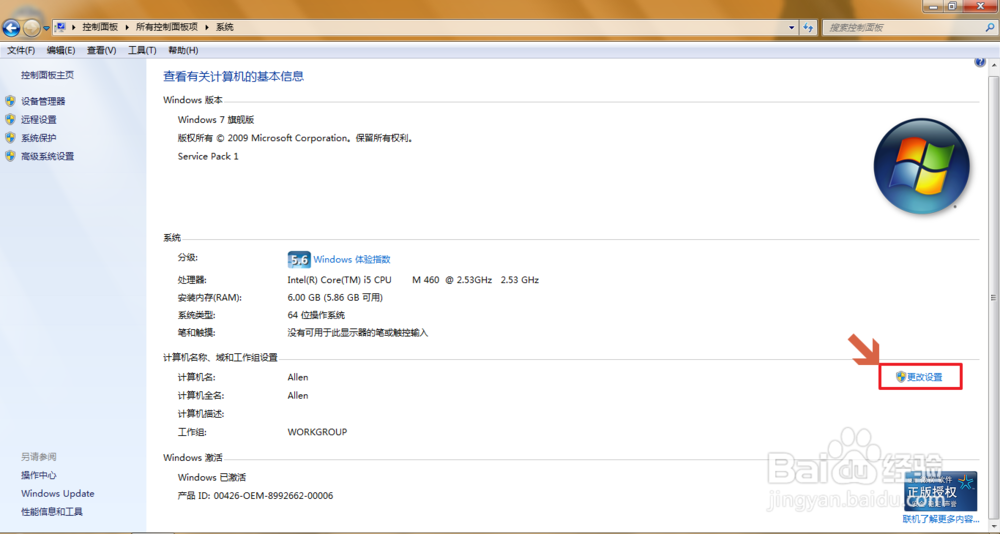This screenshot has height=534, width=1000.
Task: Select the '64 位操作系统' value
Action: click(316, 315)
